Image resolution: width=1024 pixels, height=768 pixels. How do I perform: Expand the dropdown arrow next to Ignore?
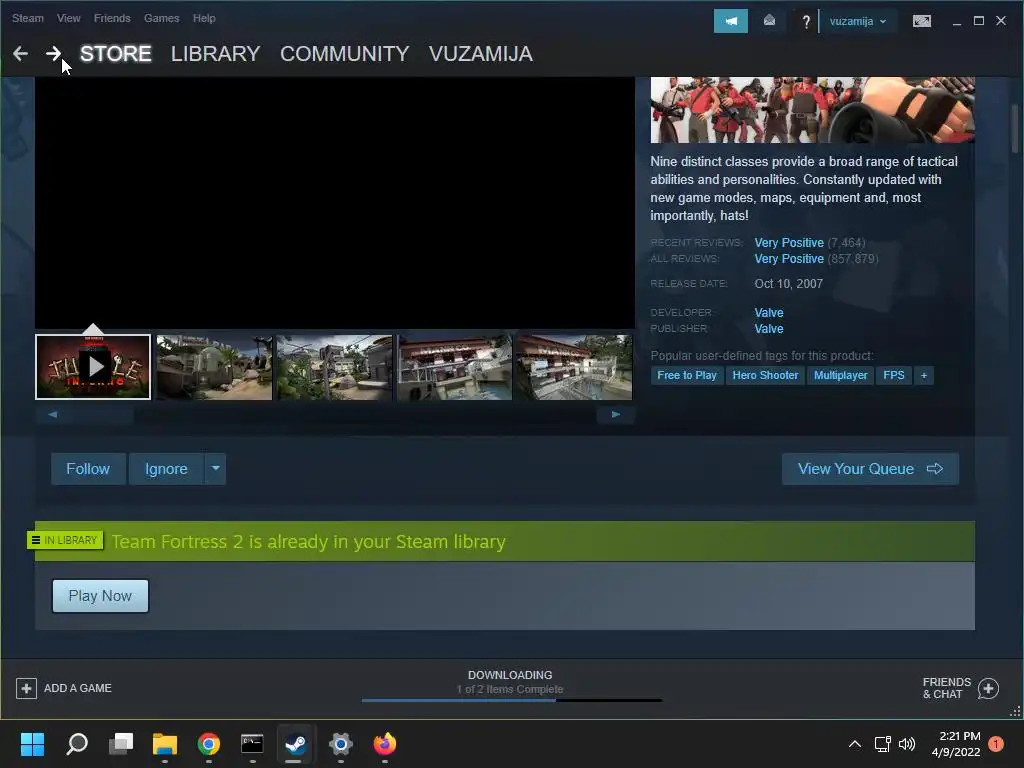pyautogui.click(x=216, y=469)
